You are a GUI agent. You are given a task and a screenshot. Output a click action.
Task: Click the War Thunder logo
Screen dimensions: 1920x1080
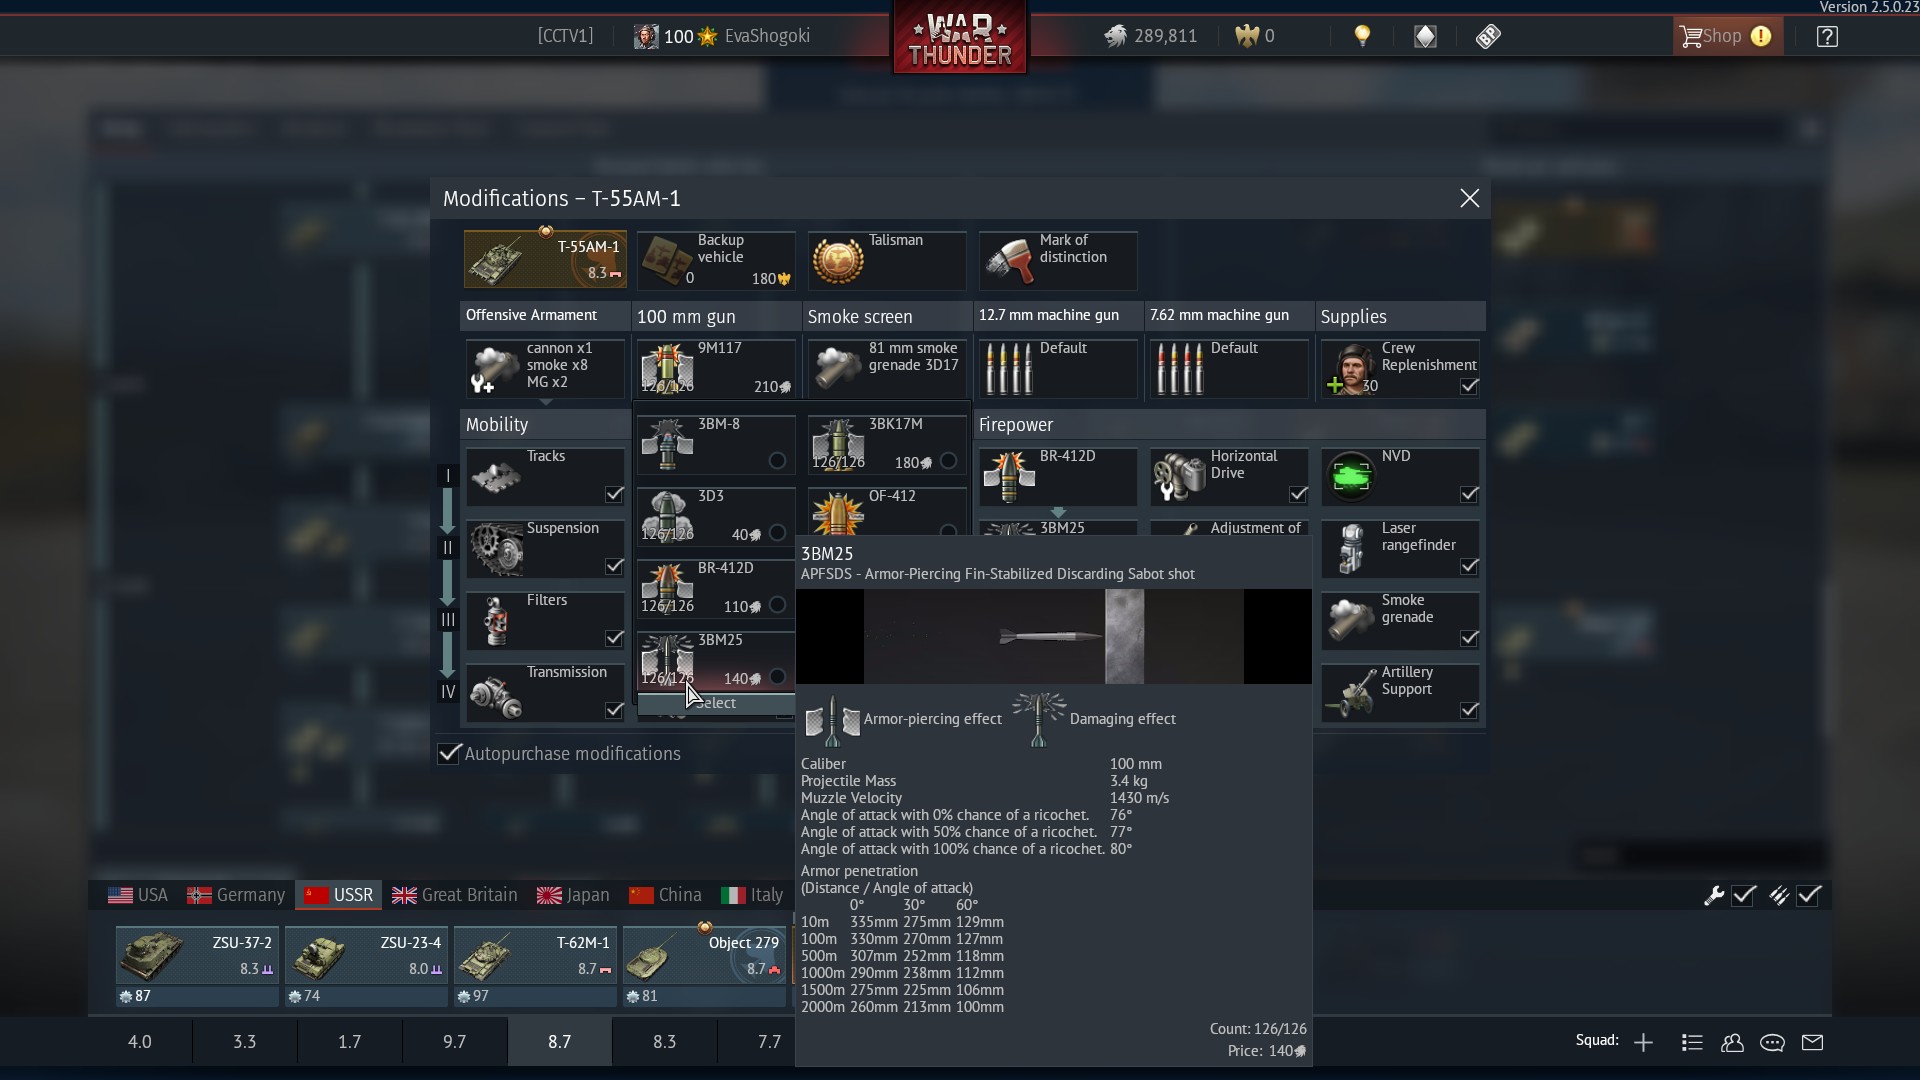(960, 40)
